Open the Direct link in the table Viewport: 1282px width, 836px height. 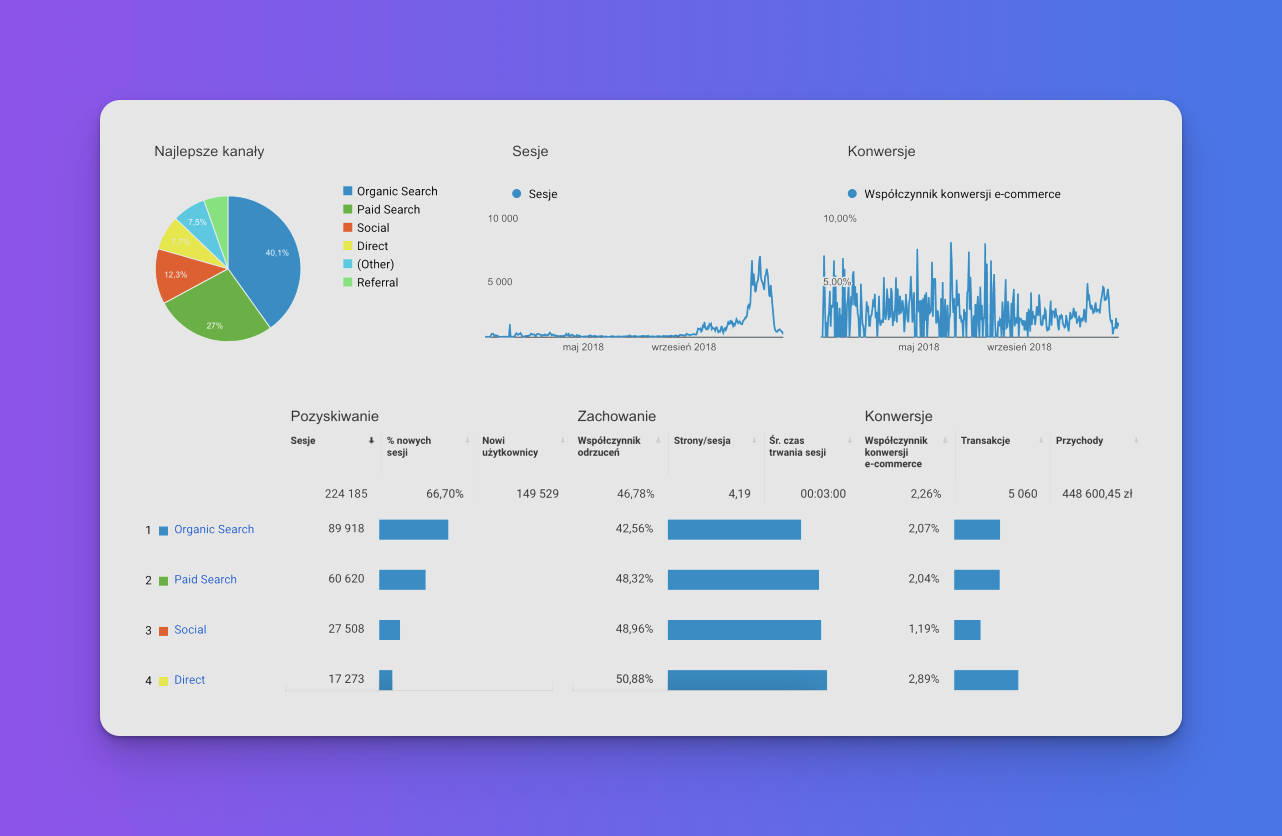tap(189, 680)
